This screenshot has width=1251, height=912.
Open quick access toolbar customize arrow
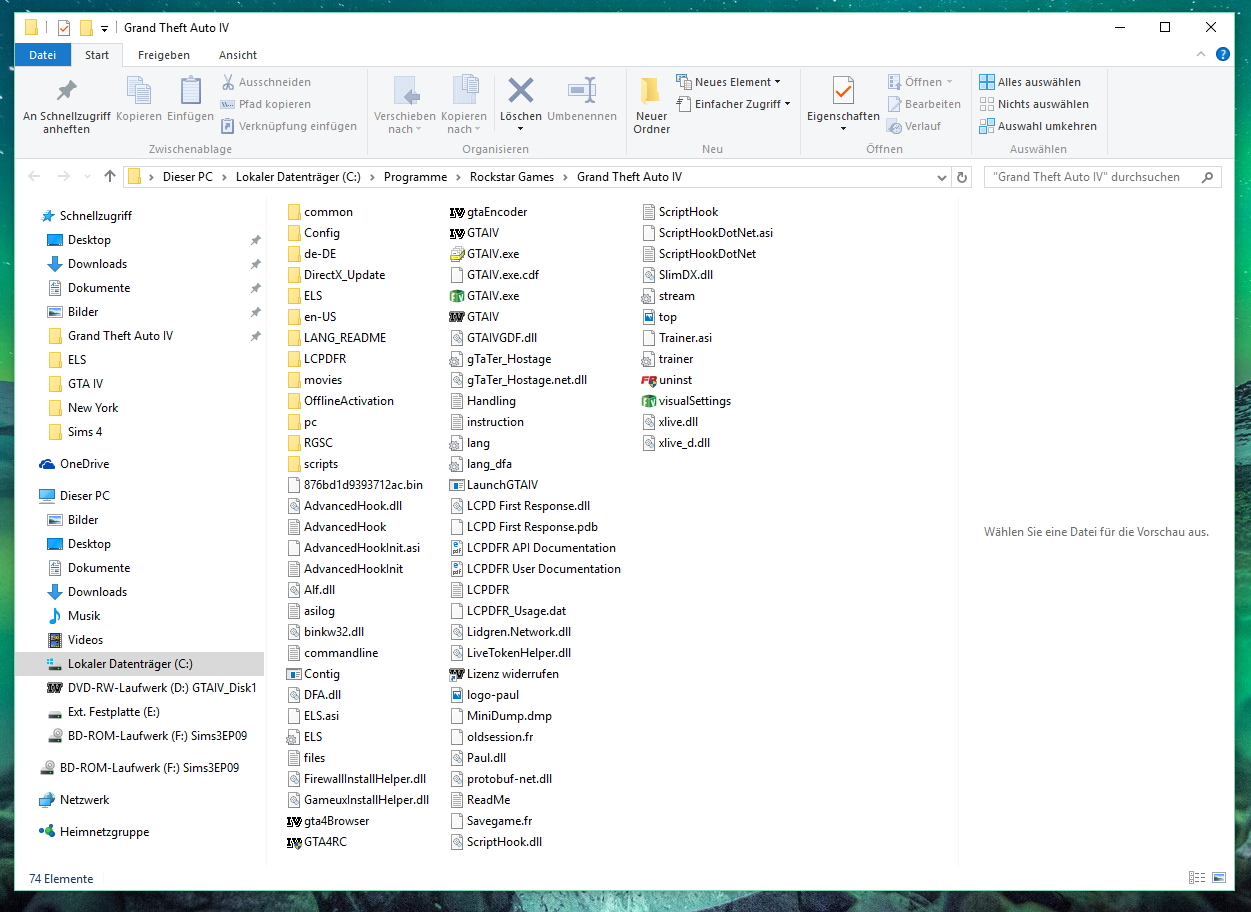coord(104,28)
